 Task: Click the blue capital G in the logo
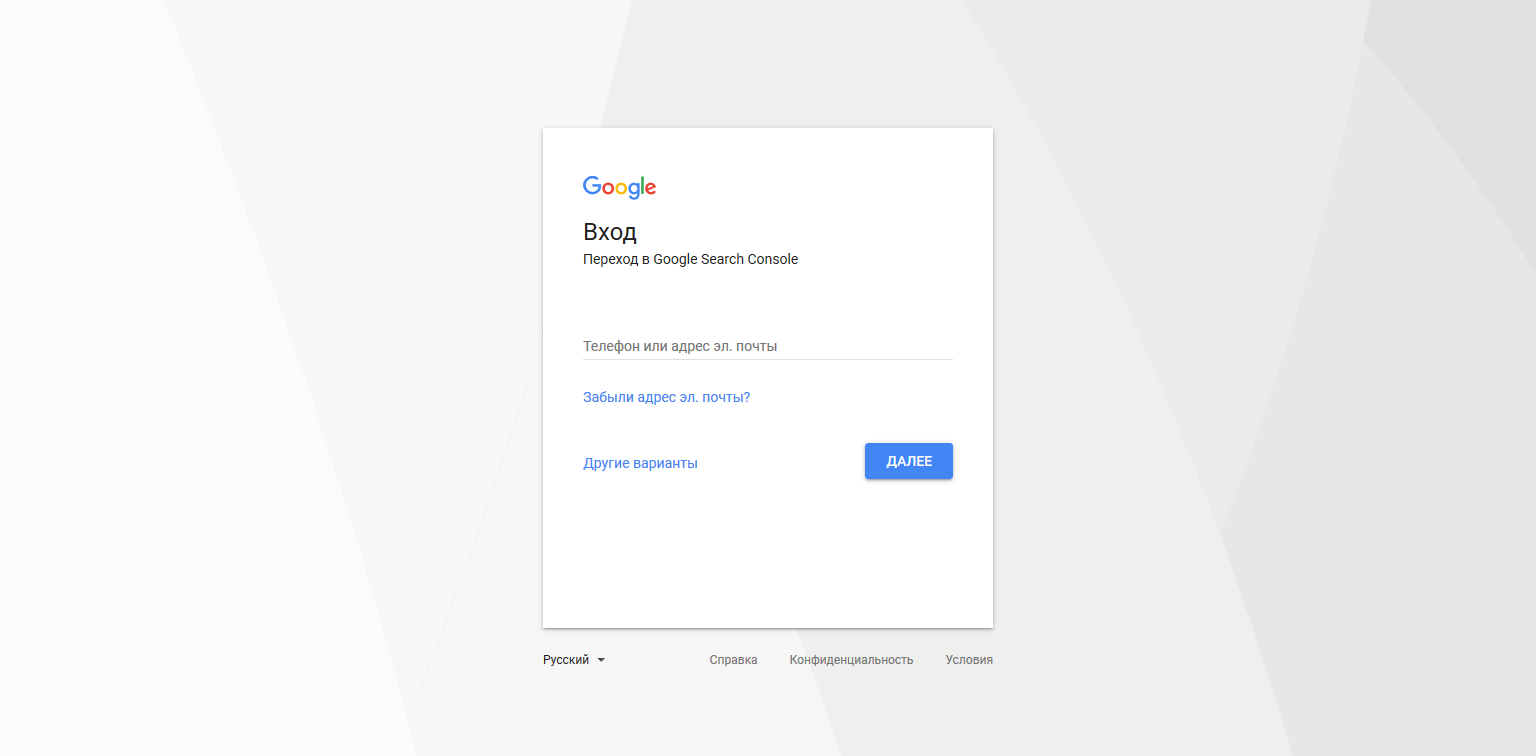[592, 186]
